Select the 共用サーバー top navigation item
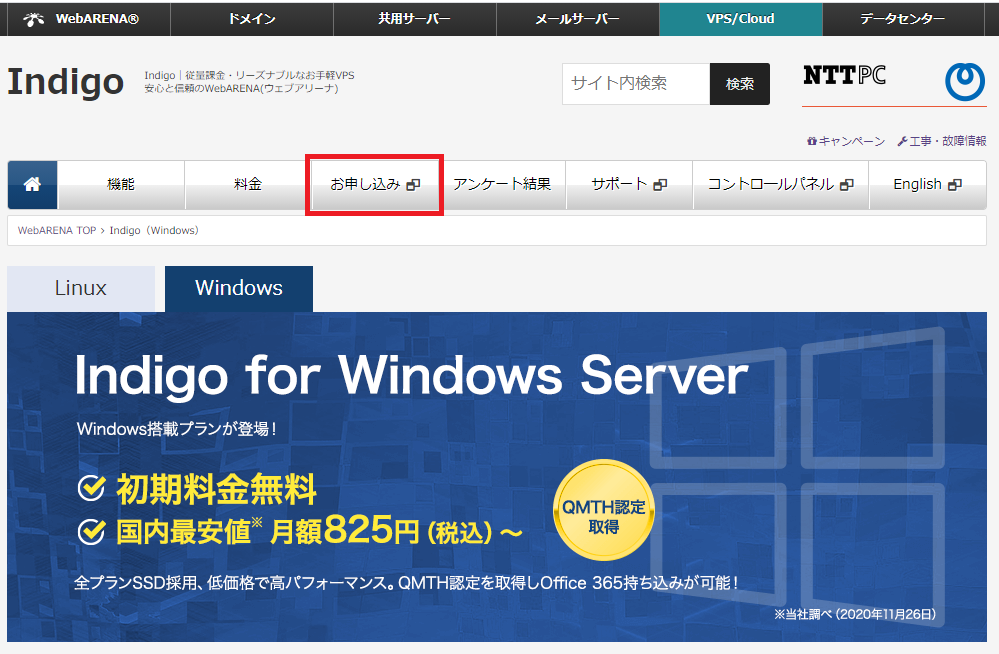 [415, 19]
